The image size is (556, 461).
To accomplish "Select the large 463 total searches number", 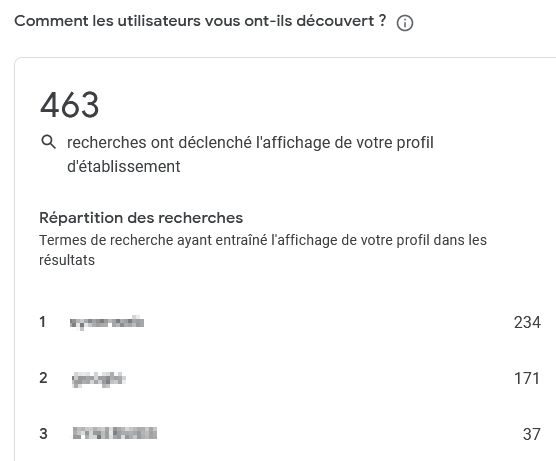I will 70,105.
